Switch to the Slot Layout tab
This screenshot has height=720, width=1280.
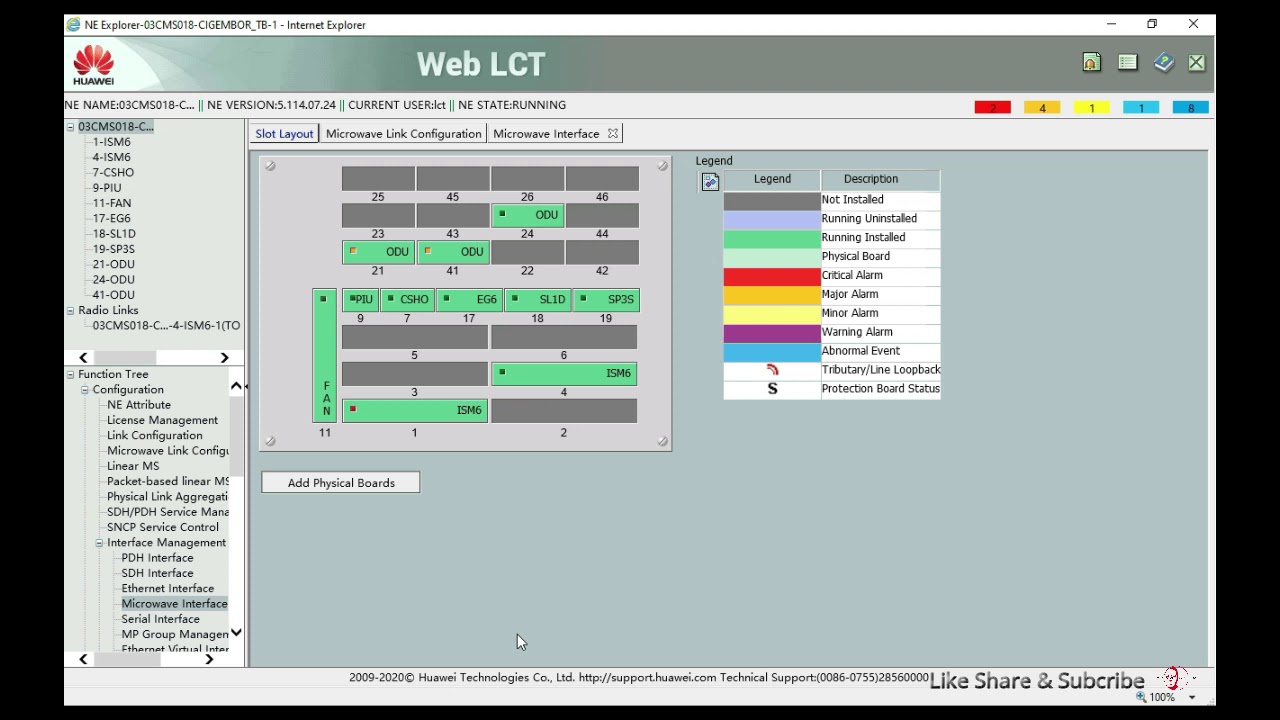(284, 133)
